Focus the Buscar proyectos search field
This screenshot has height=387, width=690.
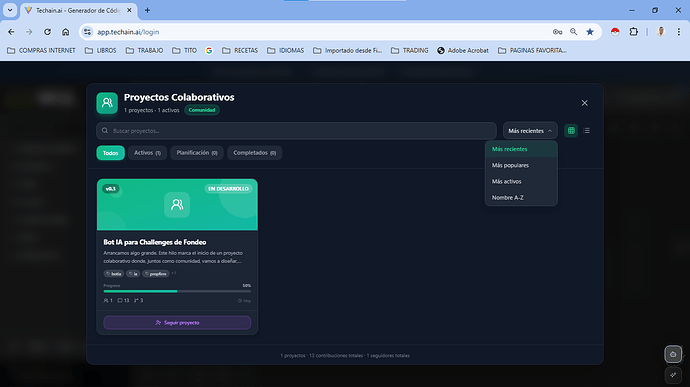[x=296, y=131]
